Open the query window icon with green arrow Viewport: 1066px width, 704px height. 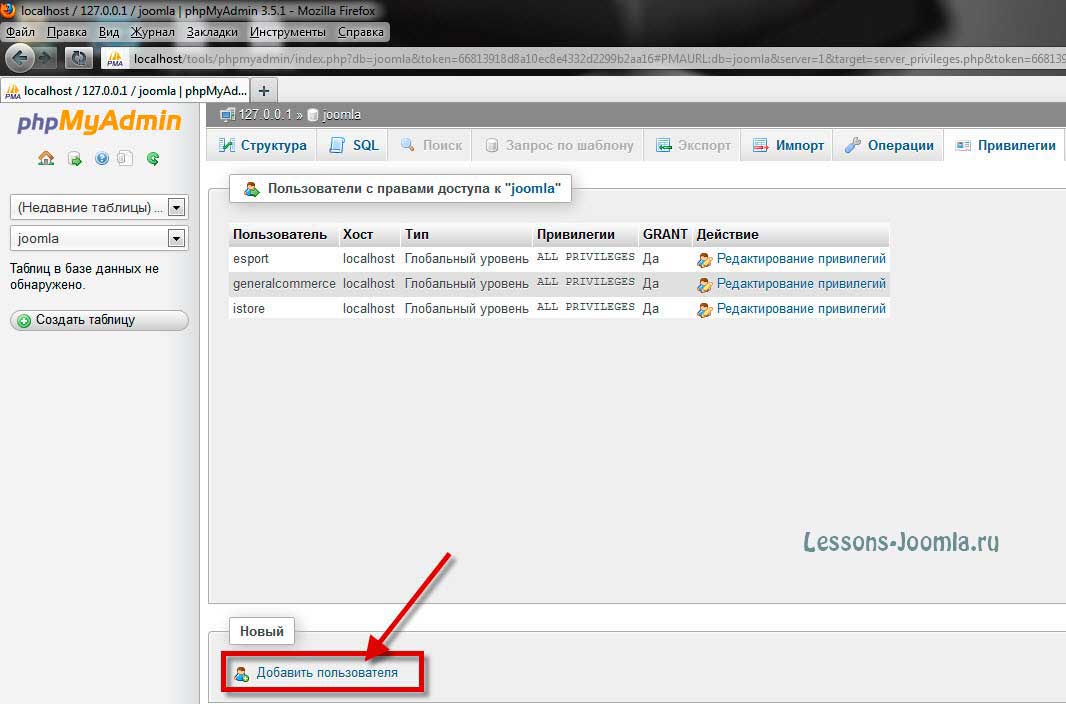75,159
